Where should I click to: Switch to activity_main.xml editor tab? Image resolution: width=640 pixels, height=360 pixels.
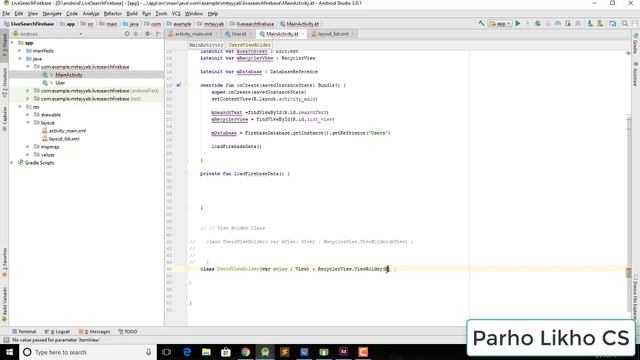(x=193, y=34)
